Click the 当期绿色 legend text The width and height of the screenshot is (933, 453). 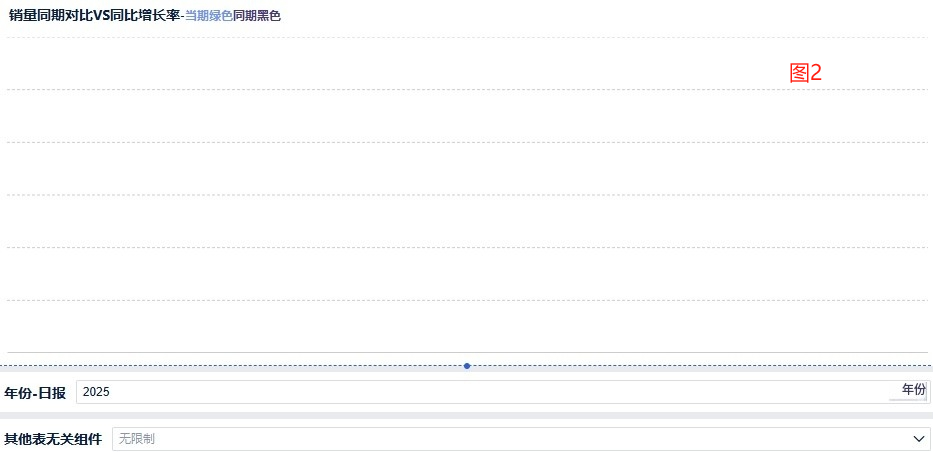pyautogui.click(x=208, y=16)
